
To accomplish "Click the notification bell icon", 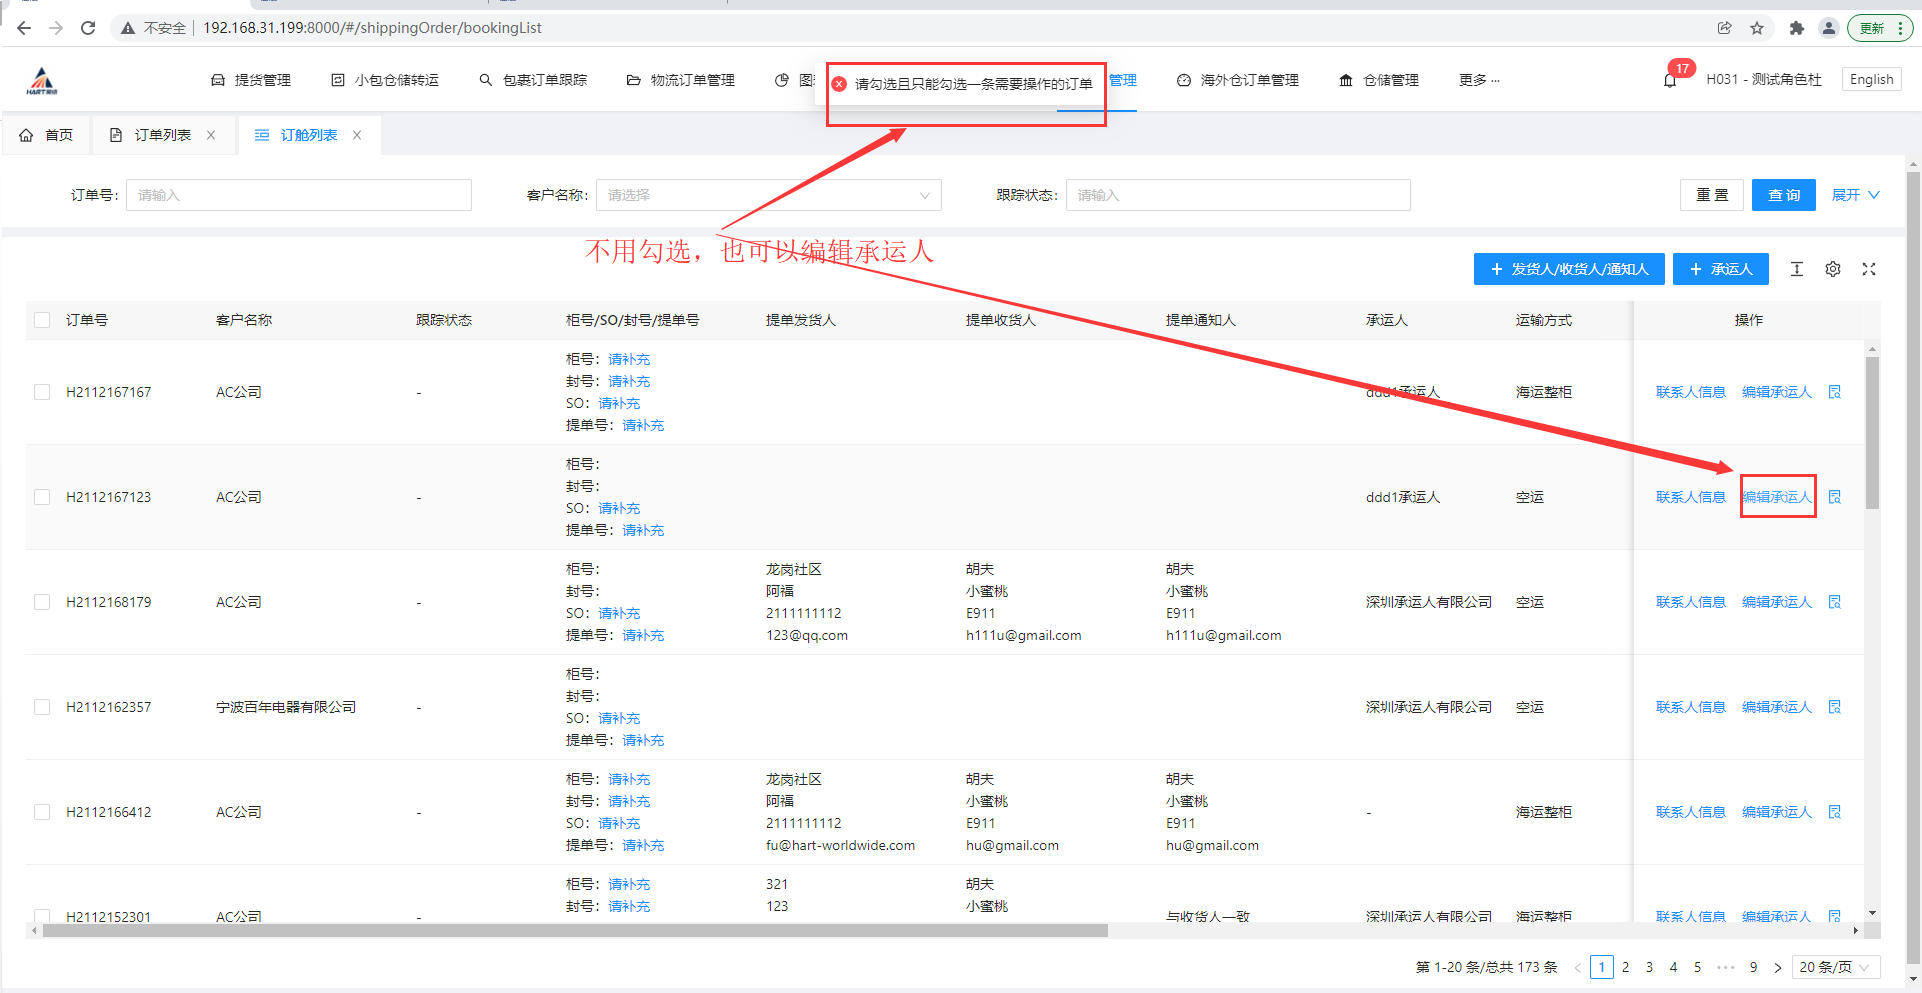I will pyautogui.click(x=1670, y=80).
